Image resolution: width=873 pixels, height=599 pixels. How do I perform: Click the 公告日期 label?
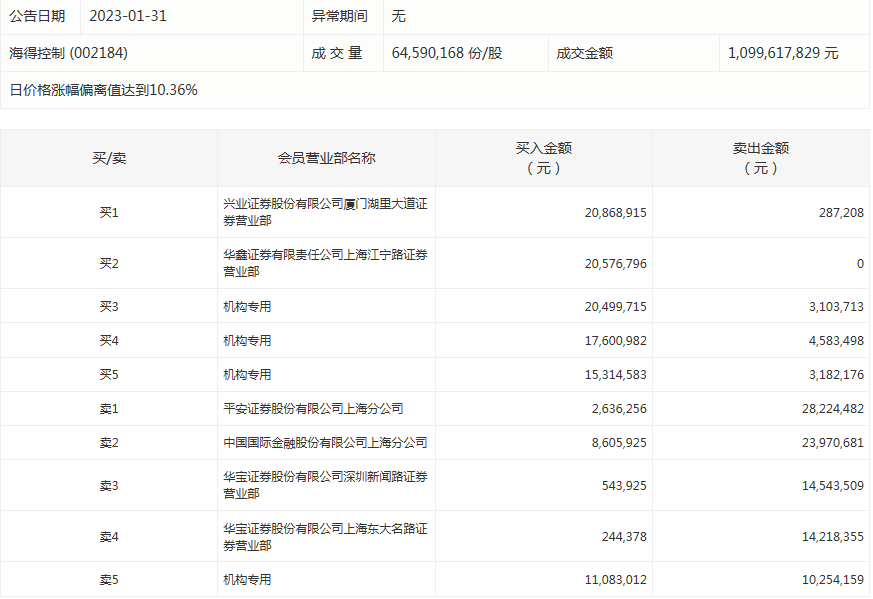point(37,16)
